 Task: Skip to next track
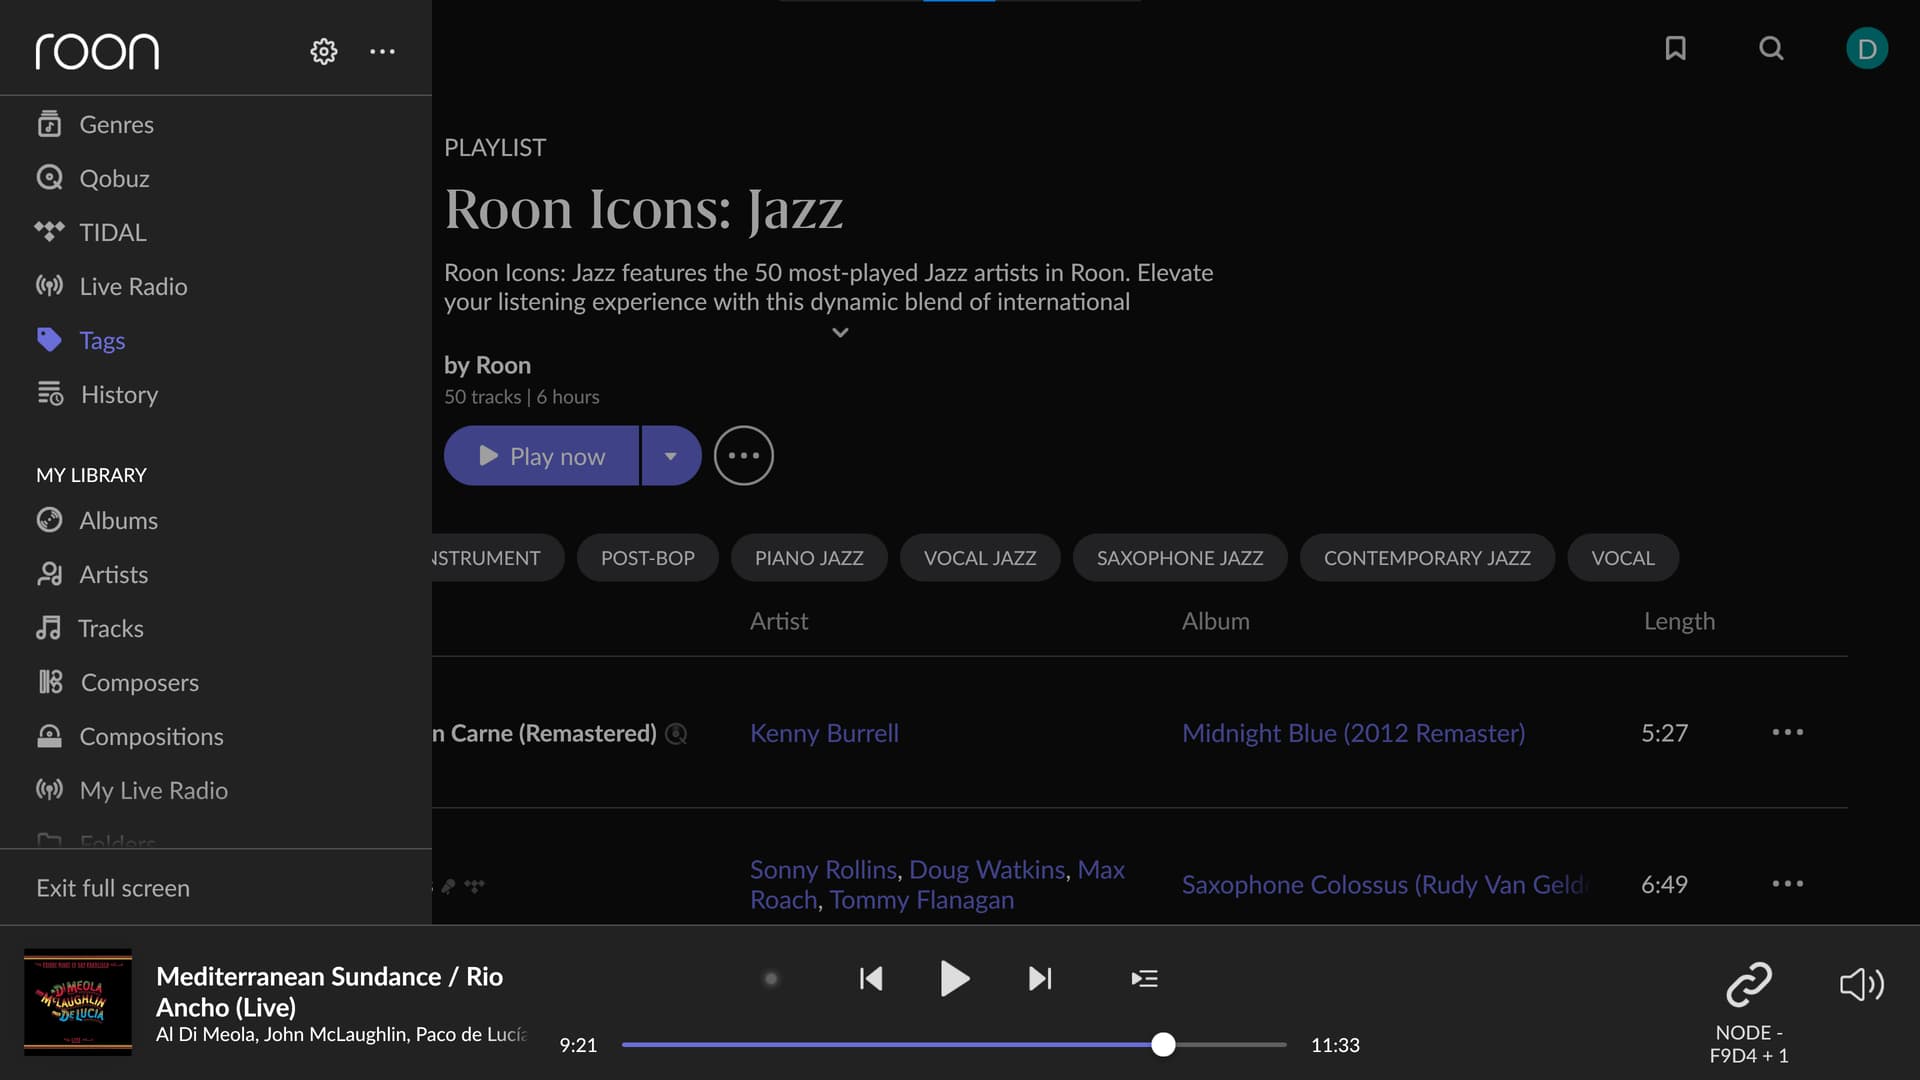point(1040,978)
